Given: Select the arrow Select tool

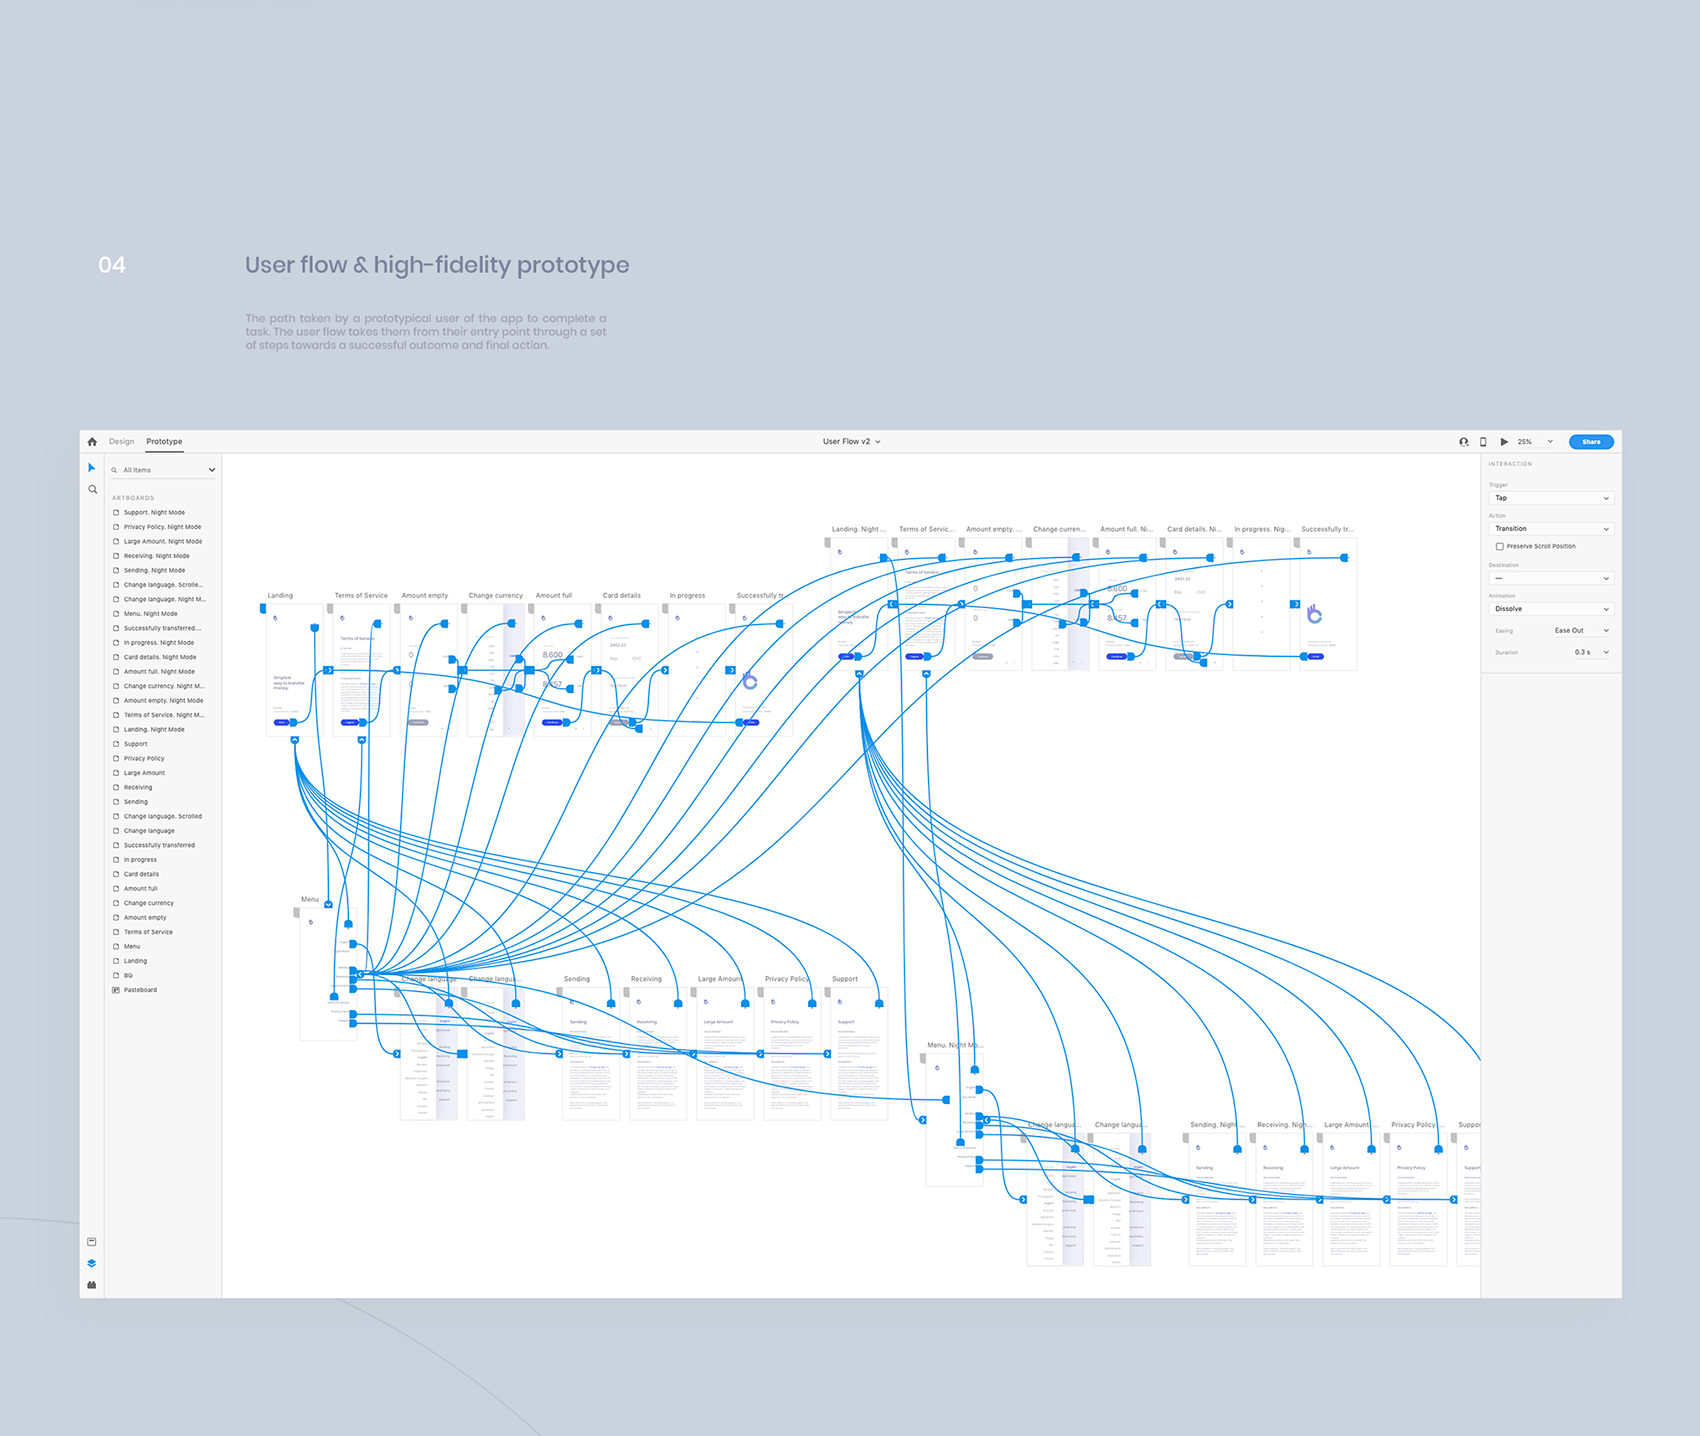Looking at the screenshot, I should 92,468.
